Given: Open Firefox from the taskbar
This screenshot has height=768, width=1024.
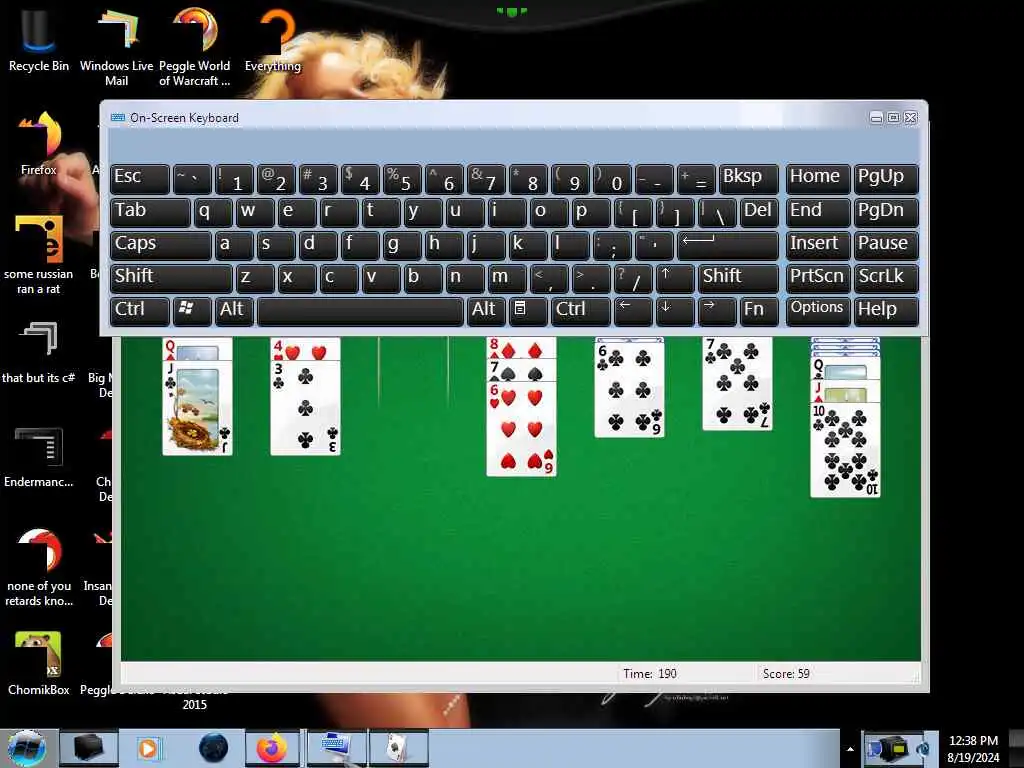Looking at the screenshot, I should [272, 748].
